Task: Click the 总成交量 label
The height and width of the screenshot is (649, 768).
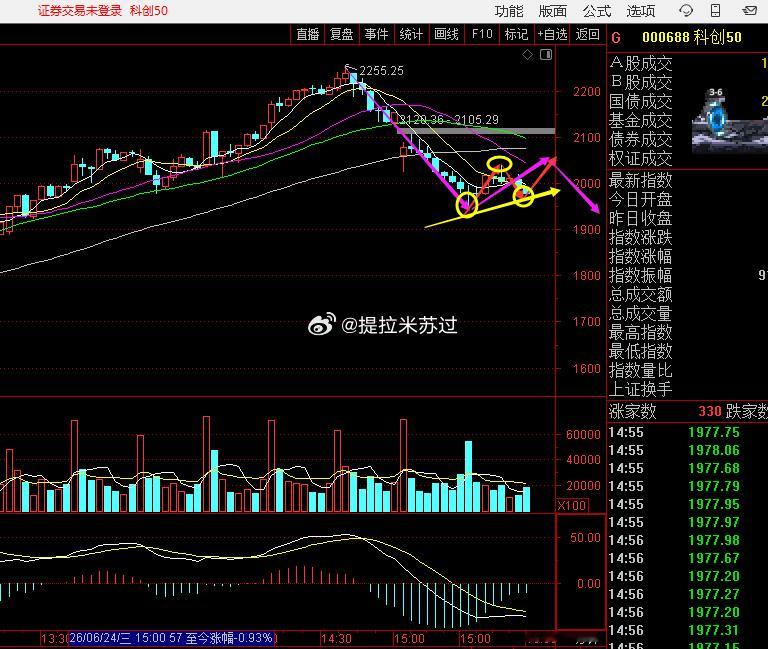Action: pos(641,313)
